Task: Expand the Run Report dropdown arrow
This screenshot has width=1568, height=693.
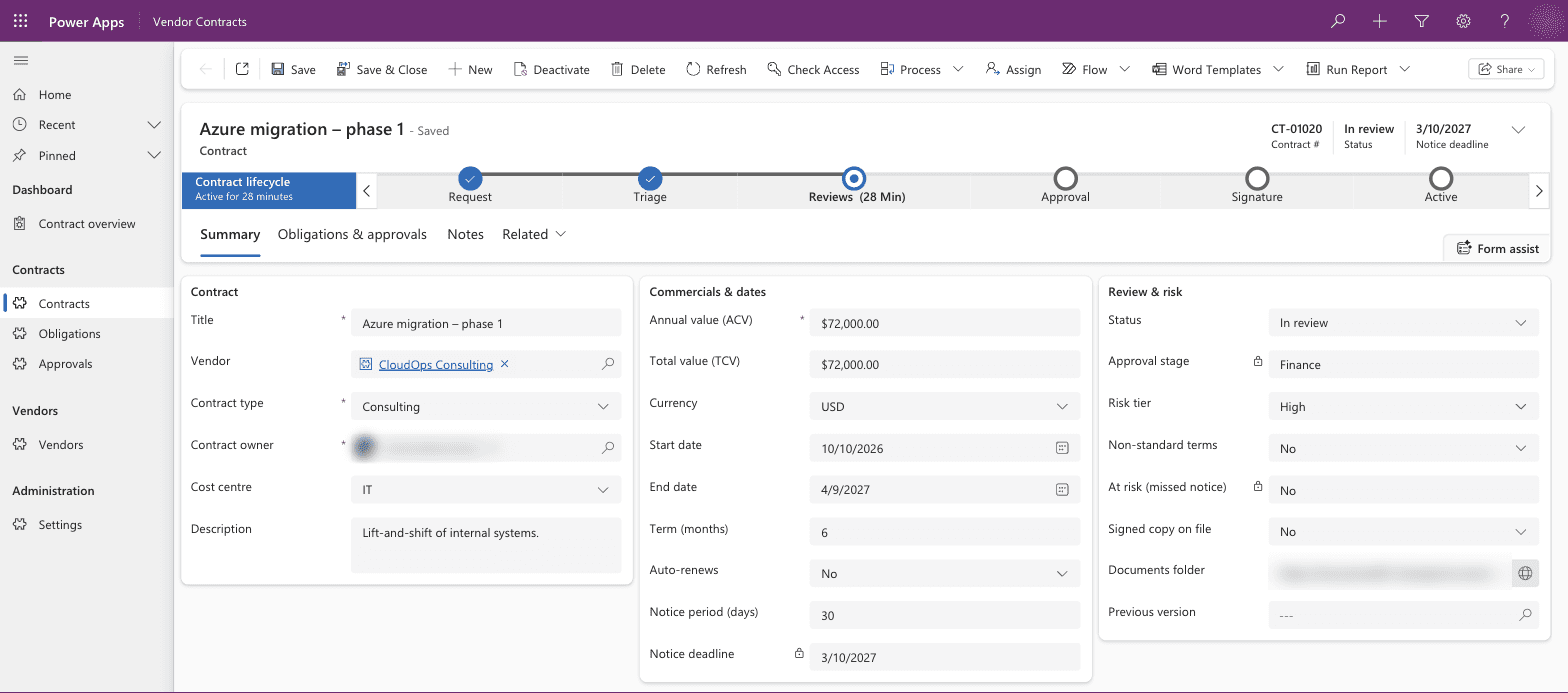Action: click(1405, 69)
